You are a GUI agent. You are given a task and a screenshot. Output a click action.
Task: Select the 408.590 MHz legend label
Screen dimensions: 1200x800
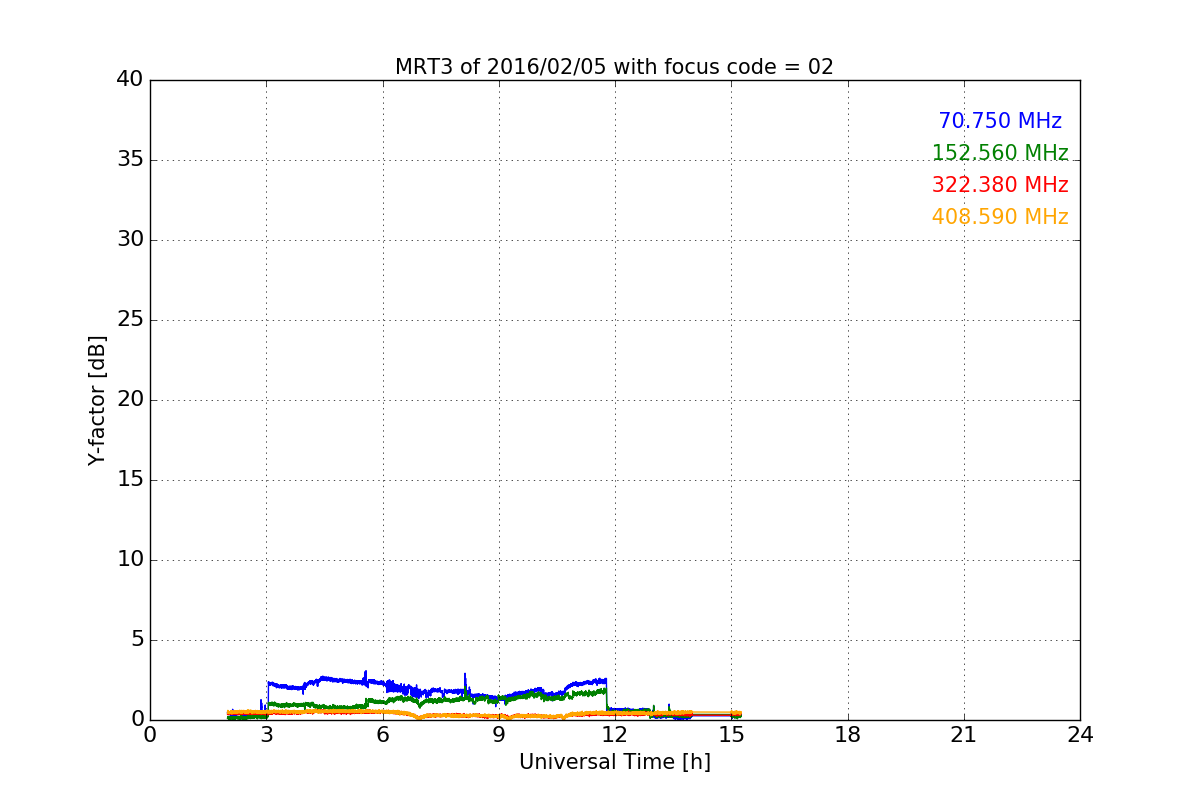[x=1000, y=217]
